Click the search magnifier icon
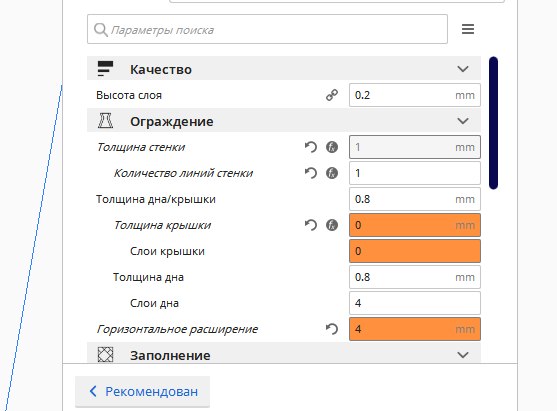This screenshot has width=557, height=411. point(101,30)
